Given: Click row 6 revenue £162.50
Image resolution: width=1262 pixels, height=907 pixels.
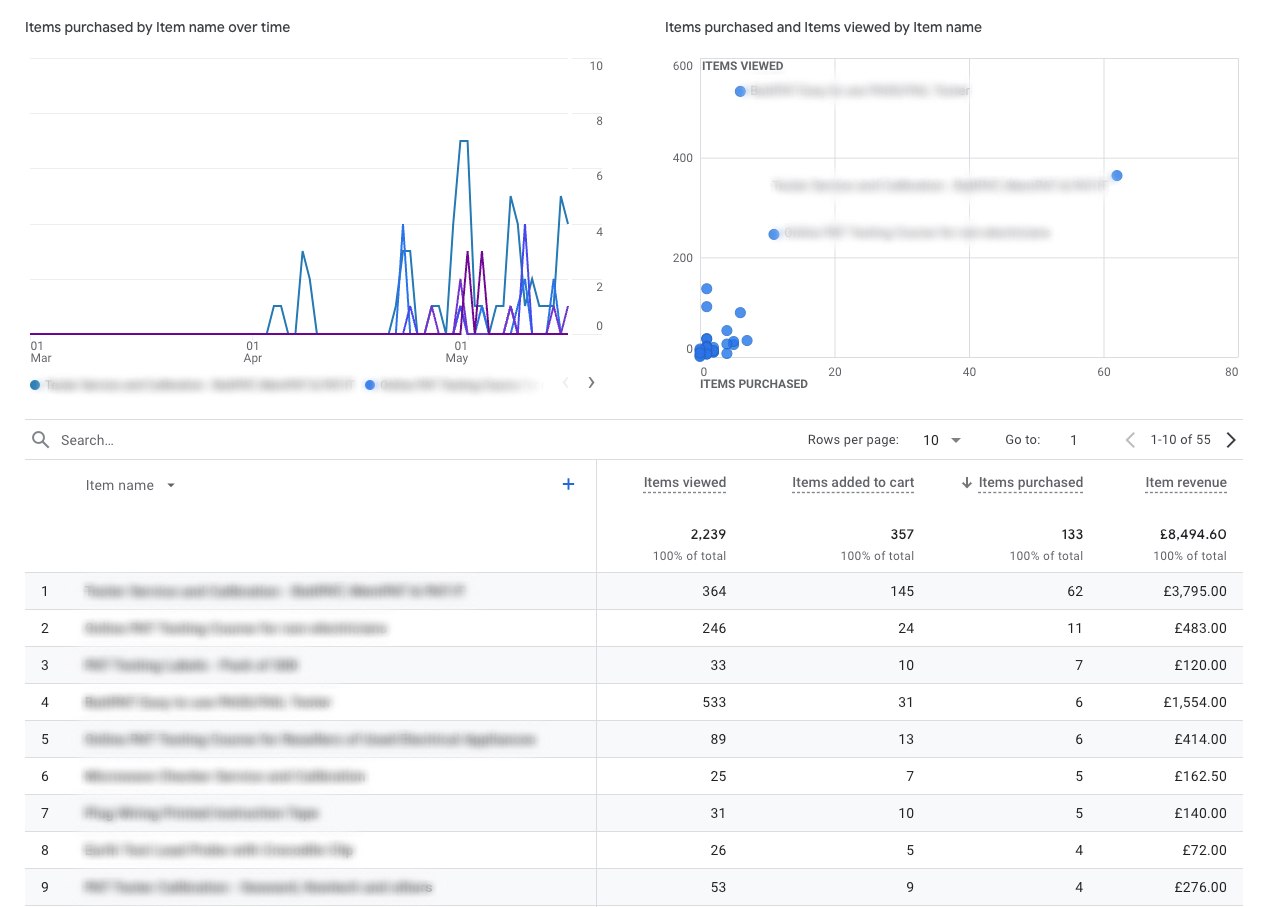Looking at the screenshot, I should point(1199,776).
